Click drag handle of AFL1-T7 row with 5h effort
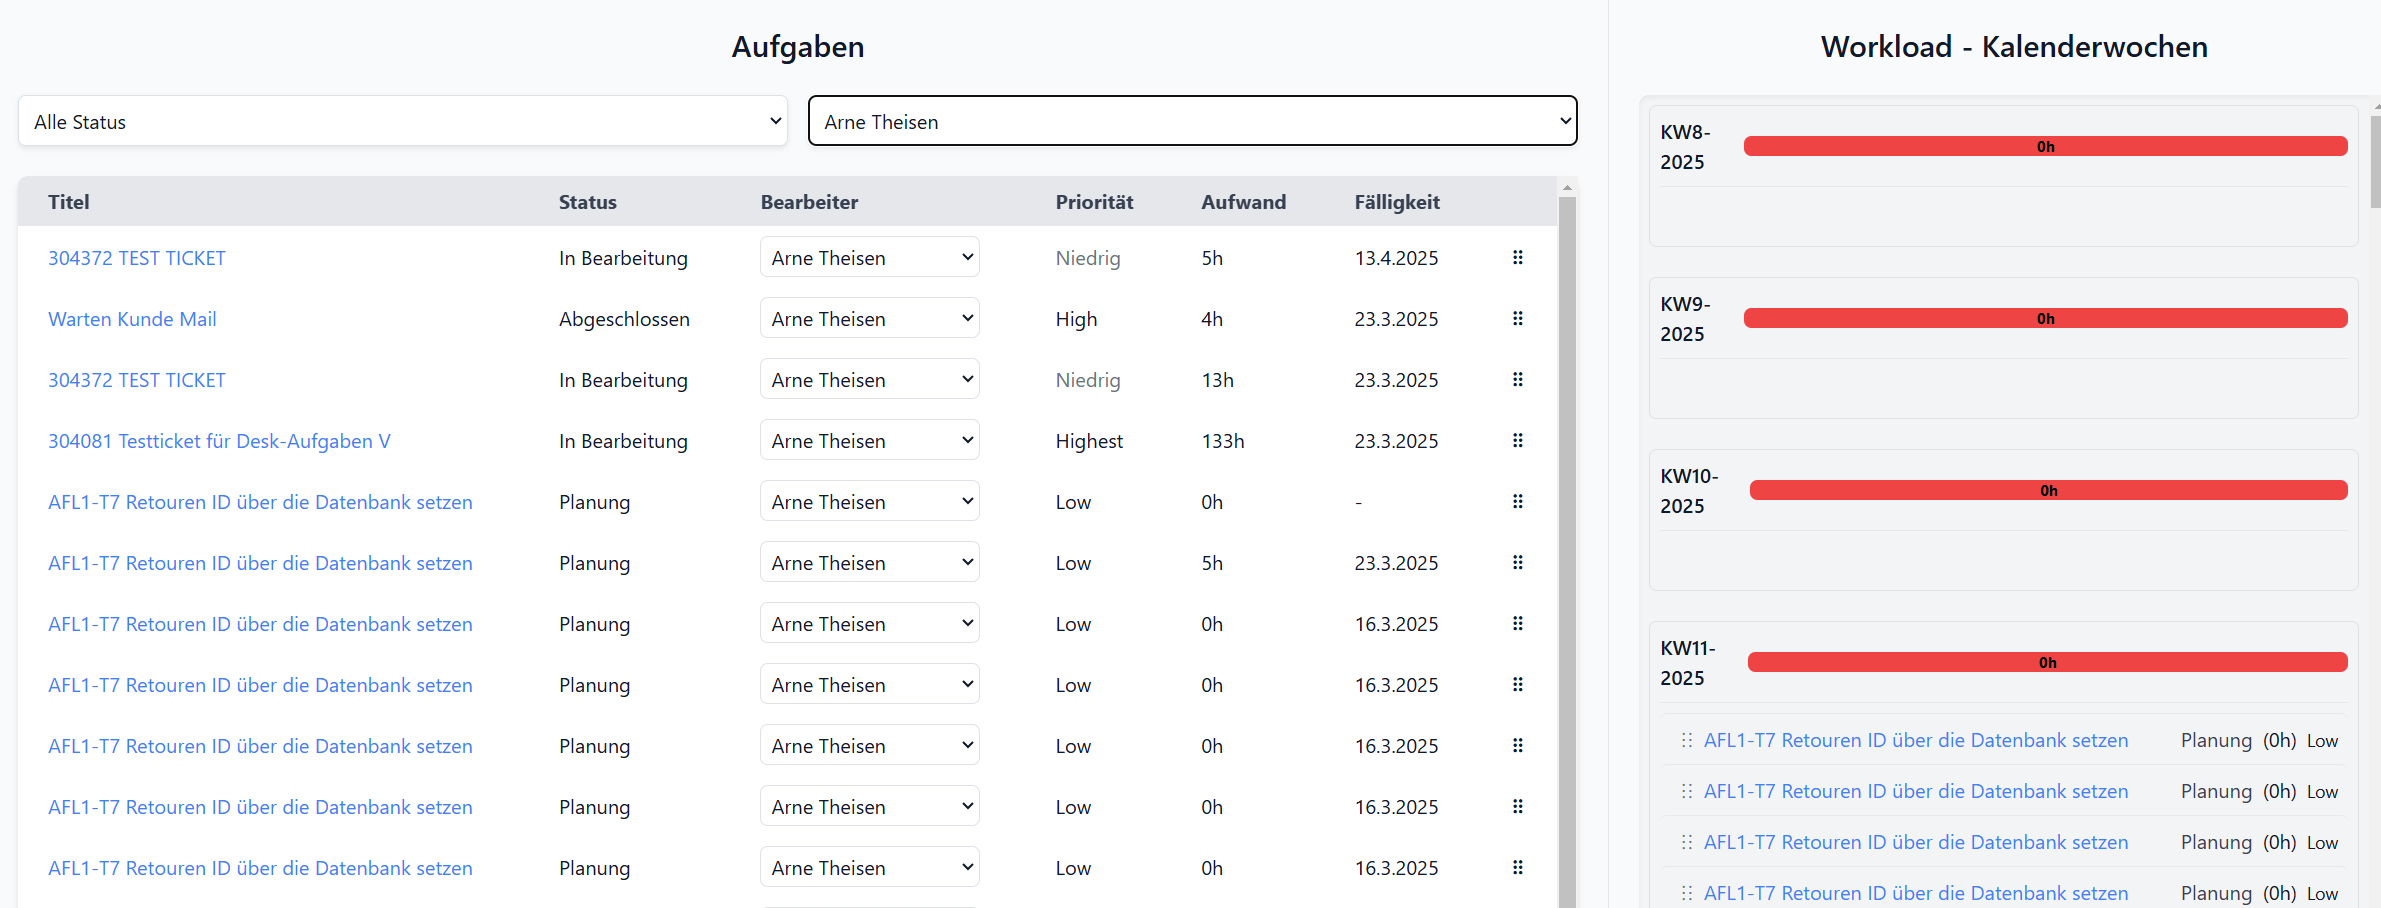The image size is (2381, 908). click(x=1517, y=563)
